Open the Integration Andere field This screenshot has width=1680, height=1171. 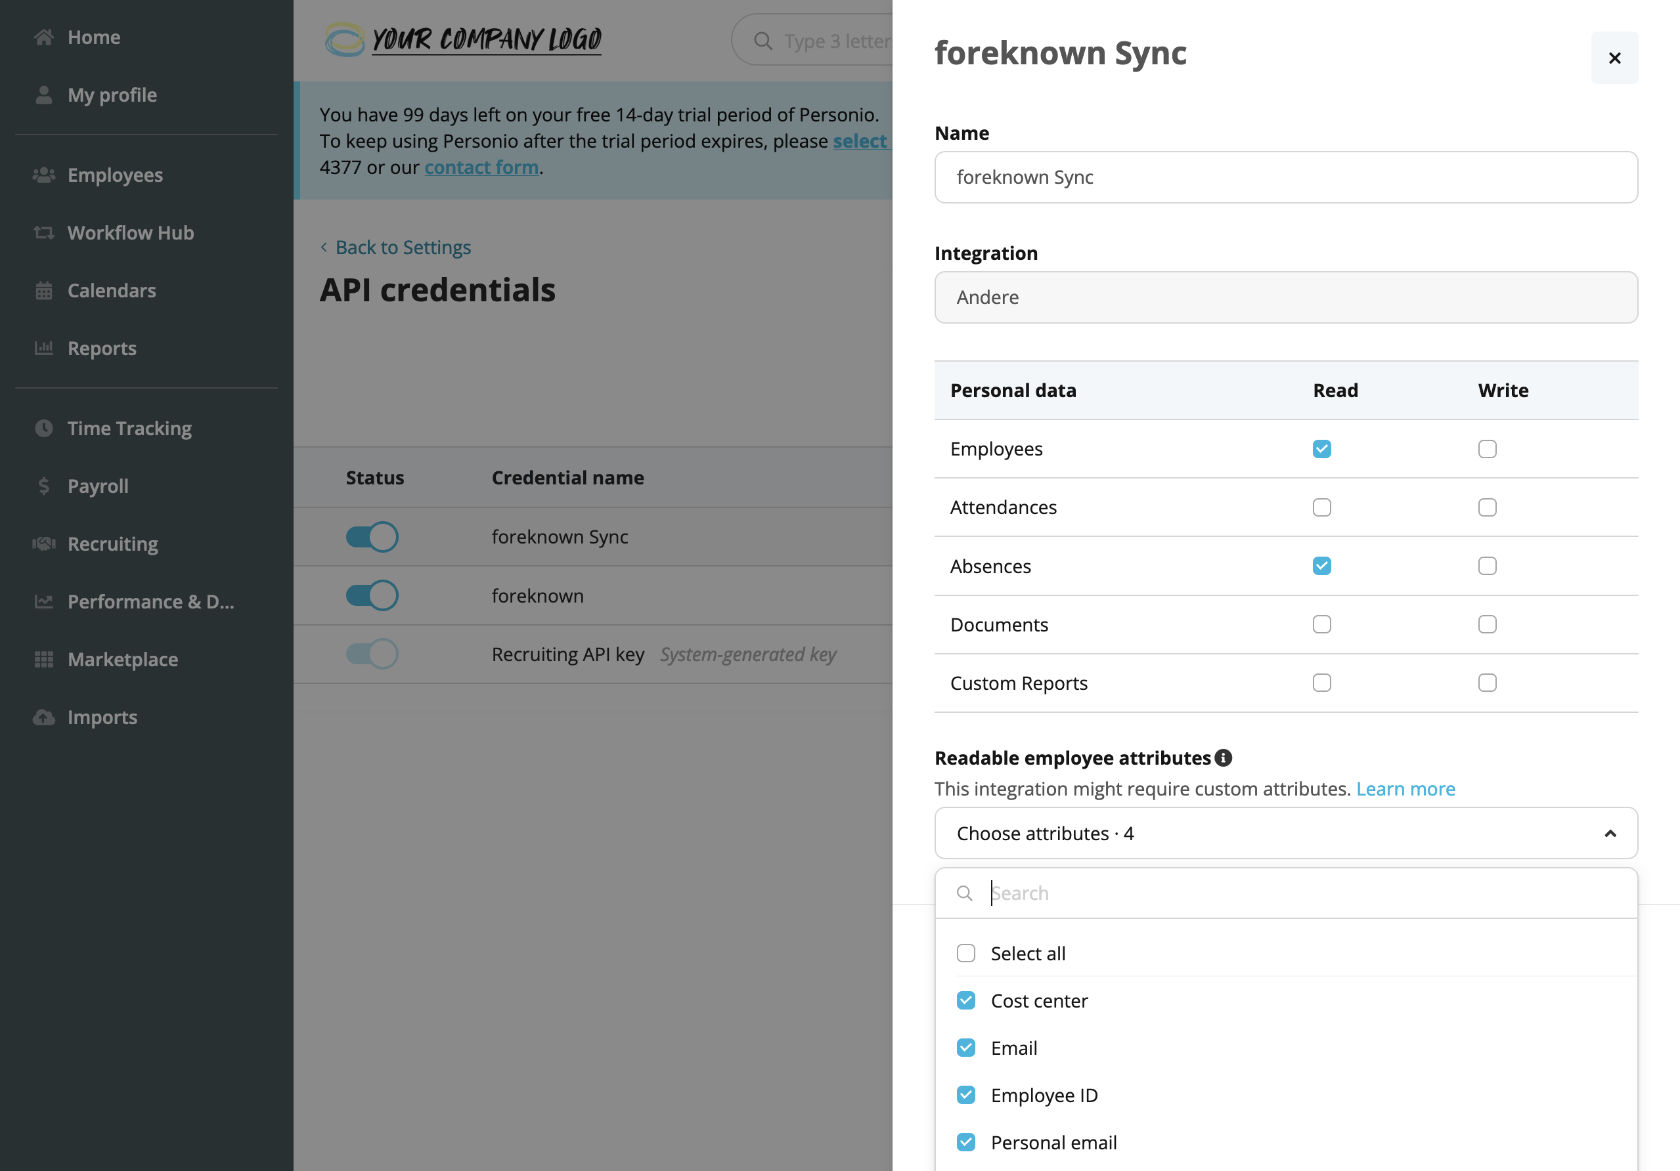click(1286, 297)
